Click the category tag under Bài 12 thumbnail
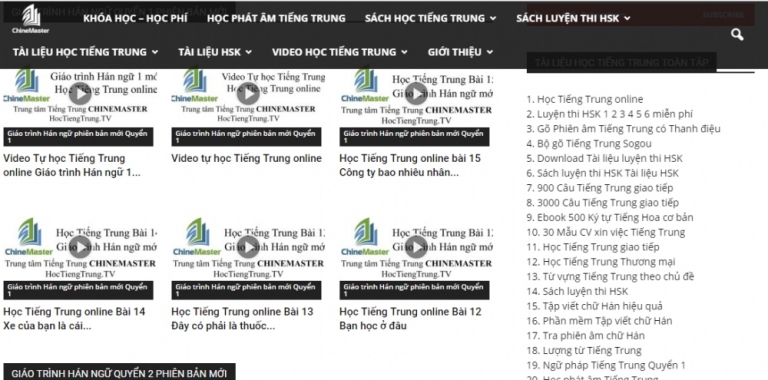Image resolution: width=768 pixels, height=380 pixels. 414,290
